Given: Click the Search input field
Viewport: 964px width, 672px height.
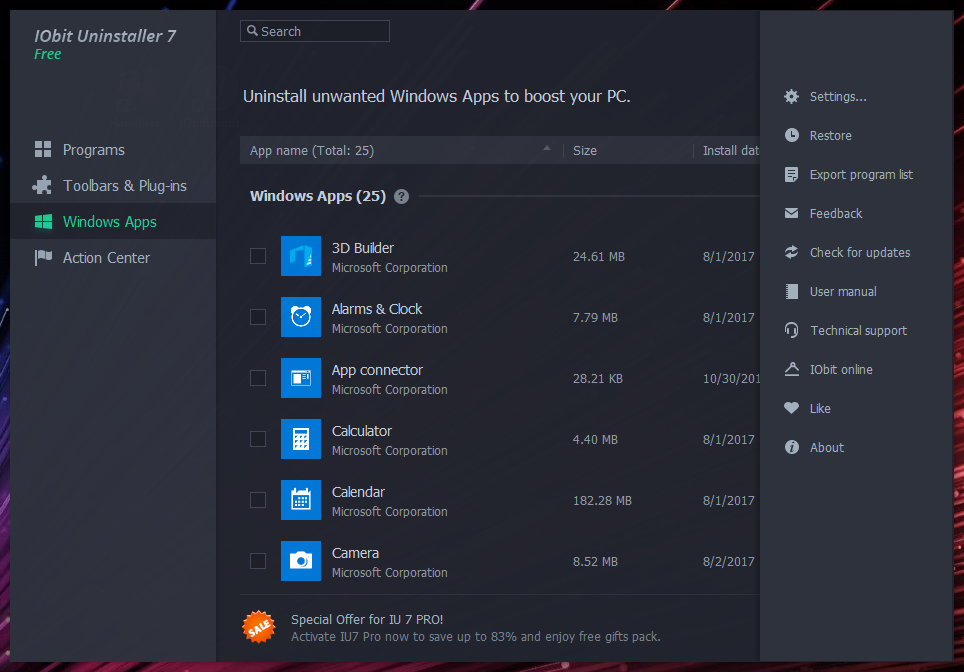Looking at the screenshot, I should (x=315, y=31).
